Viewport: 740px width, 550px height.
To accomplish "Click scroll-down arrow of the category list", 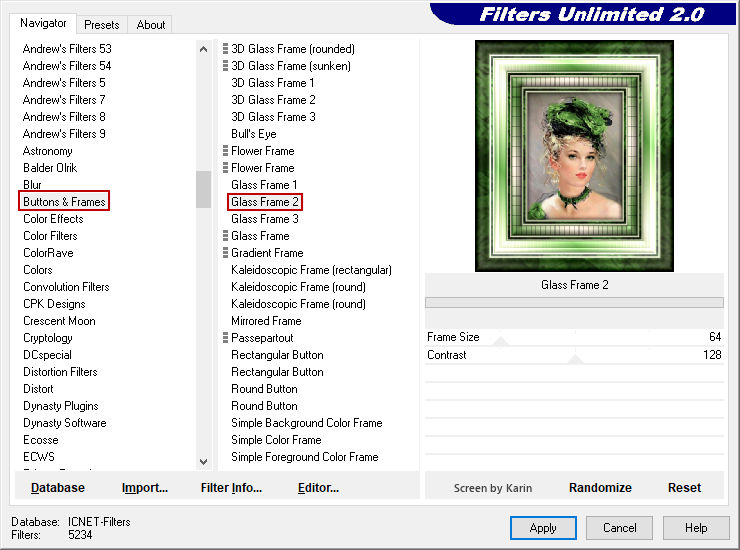I will click(x=204, y=461).
